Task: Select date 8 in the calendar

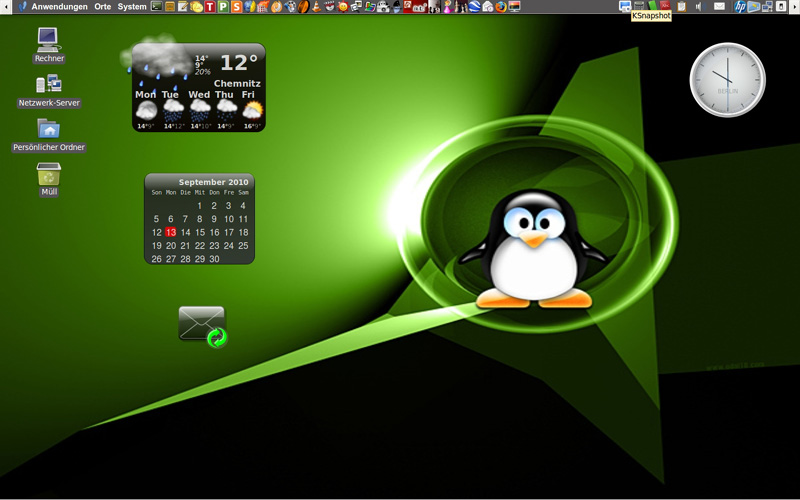Action: tap(199, 219)
